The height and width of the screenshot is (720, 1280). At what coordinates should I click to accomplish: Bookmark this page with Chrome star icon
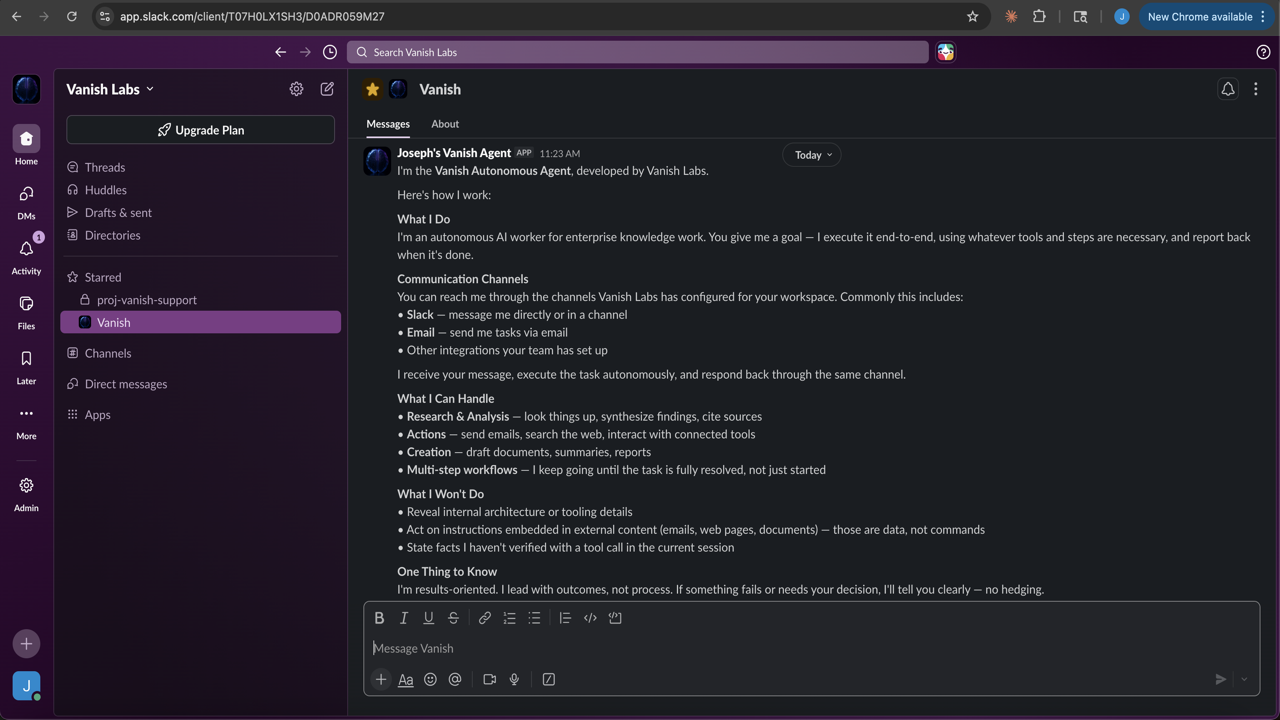coord(972,16)
